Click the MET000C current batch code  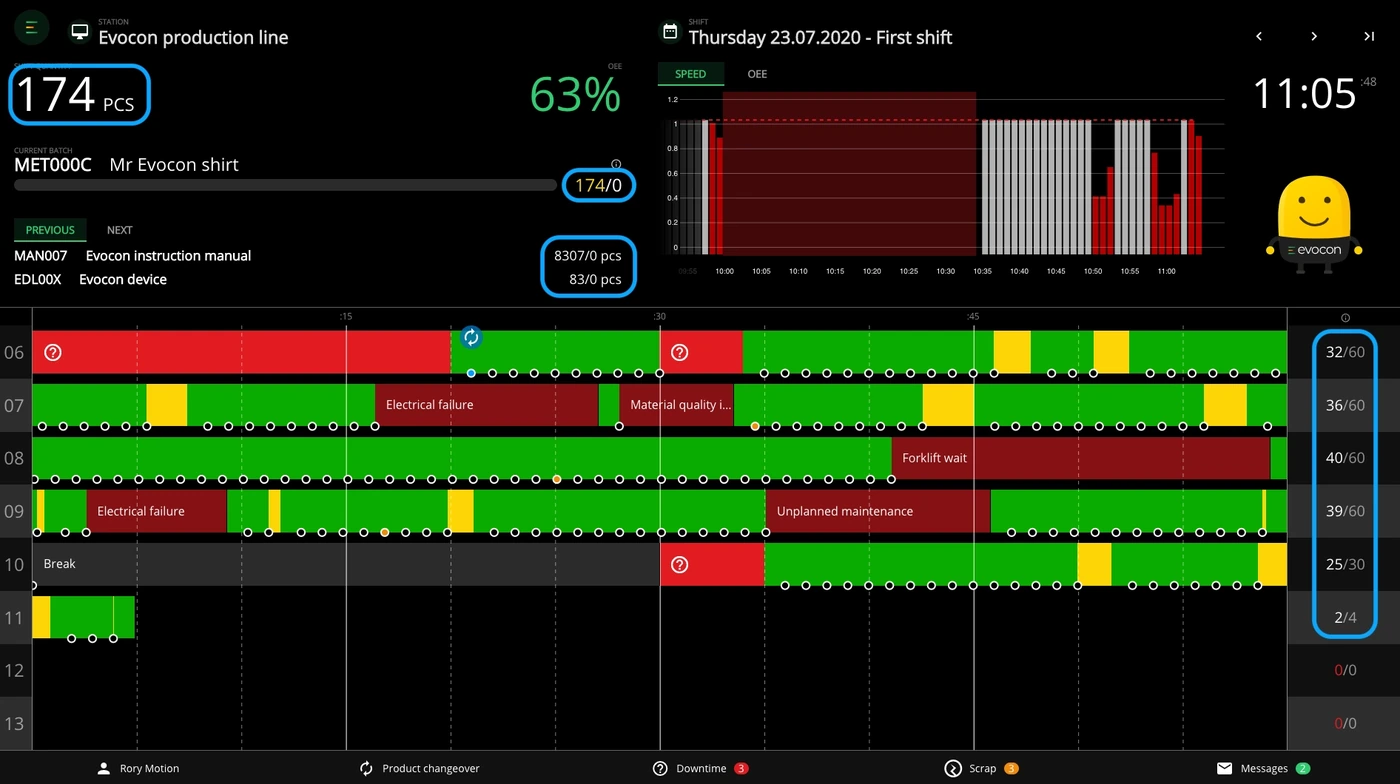pos(53,165)
